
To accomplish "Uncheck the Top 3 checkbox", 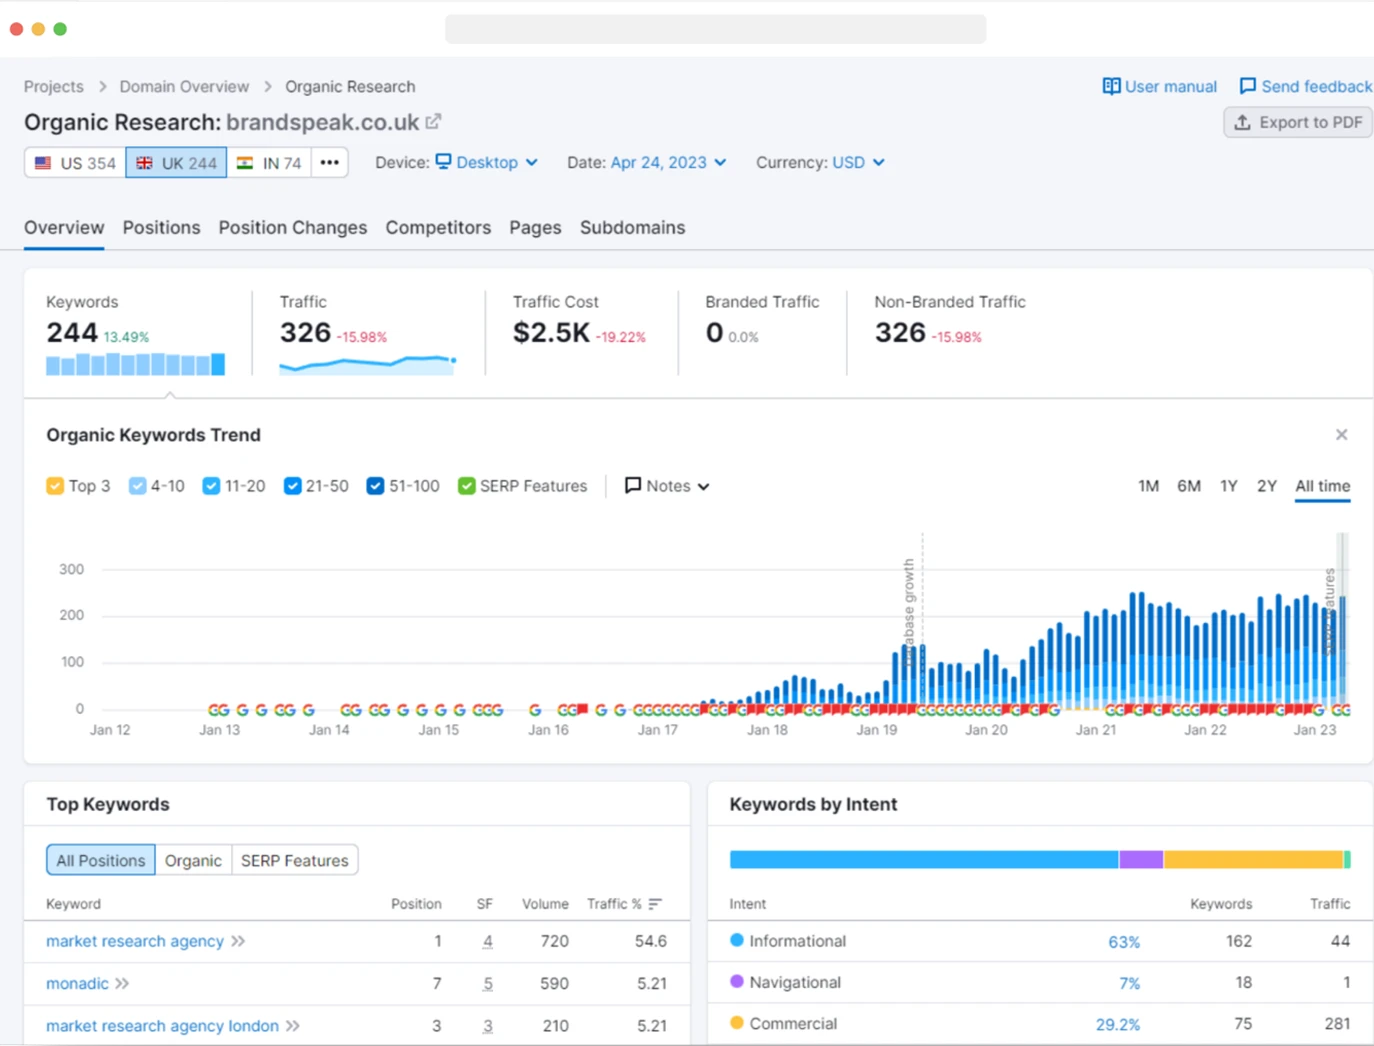I will 55,486.
